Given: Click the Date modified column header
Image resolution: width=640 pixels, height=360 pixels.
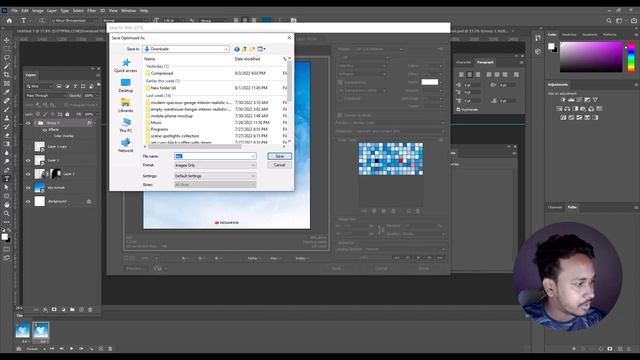Looking at the screenshot, I should (247, 59).
